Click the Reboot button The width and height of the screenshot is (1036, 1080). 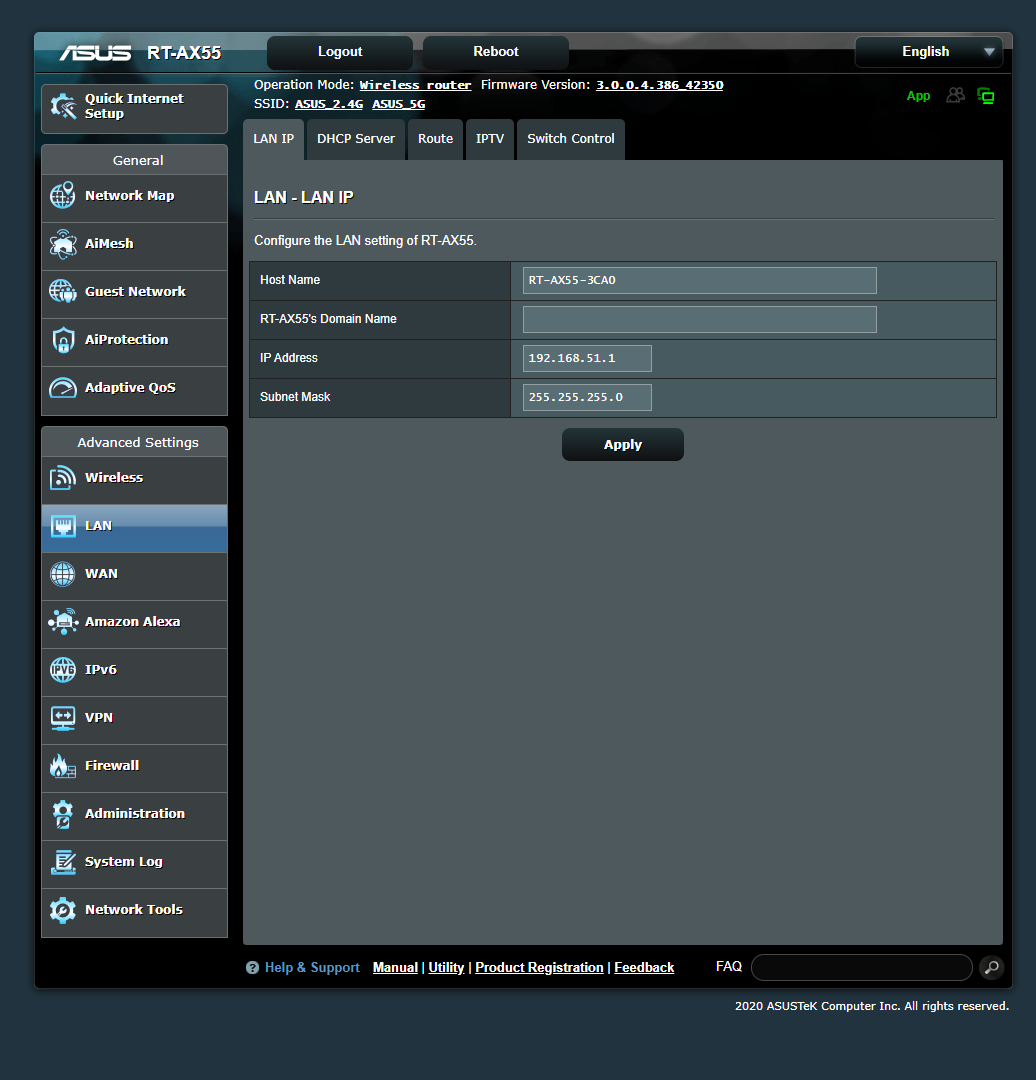495,52
